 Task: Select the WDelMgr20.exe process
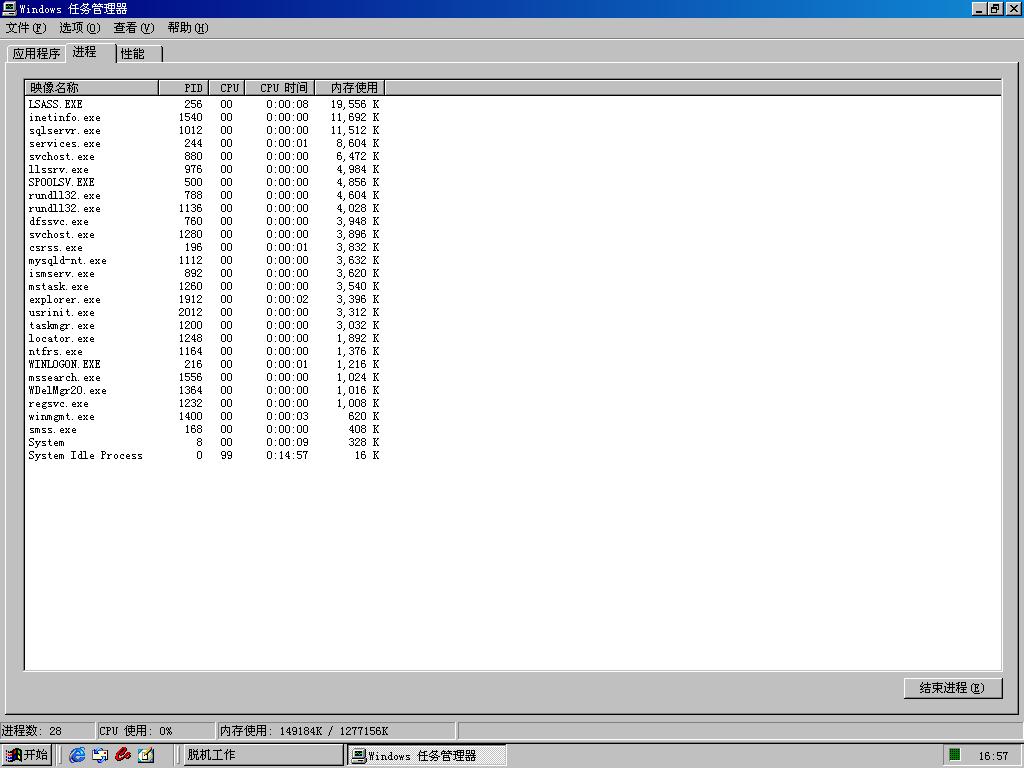(204, 391)
